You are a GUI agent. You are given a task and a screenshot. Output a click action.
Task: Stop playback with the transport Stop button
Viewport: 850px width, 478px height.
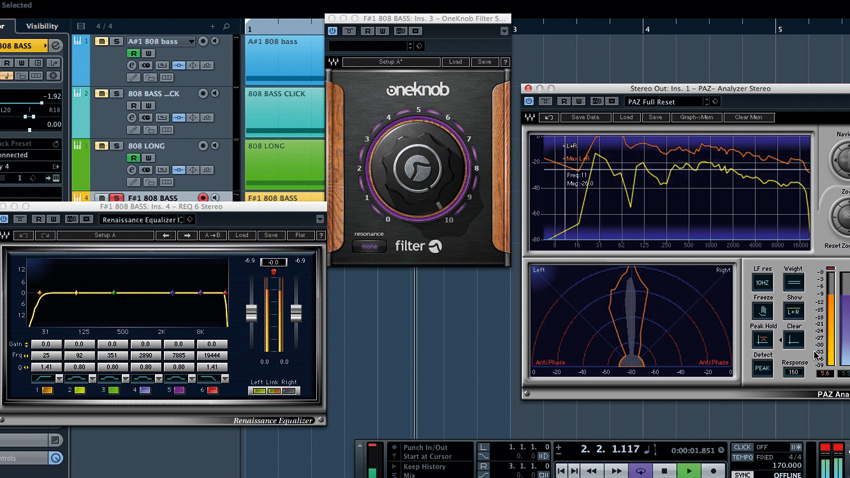664,470
